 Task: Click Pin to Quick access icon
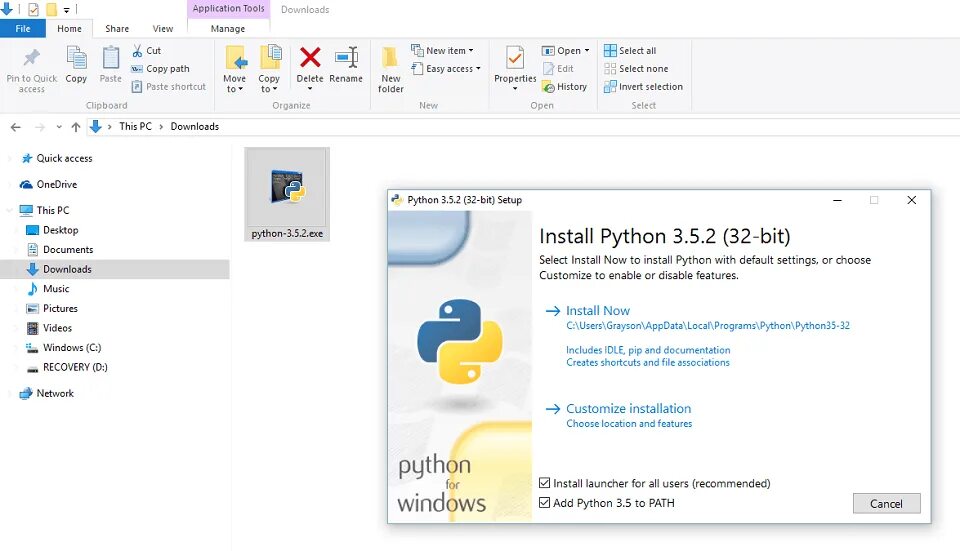(31, 58)
